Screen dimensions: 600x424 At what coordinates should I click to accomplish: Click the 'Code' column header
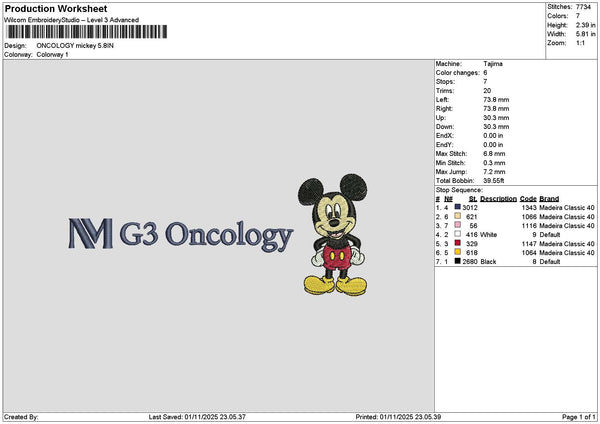[528, 199]
